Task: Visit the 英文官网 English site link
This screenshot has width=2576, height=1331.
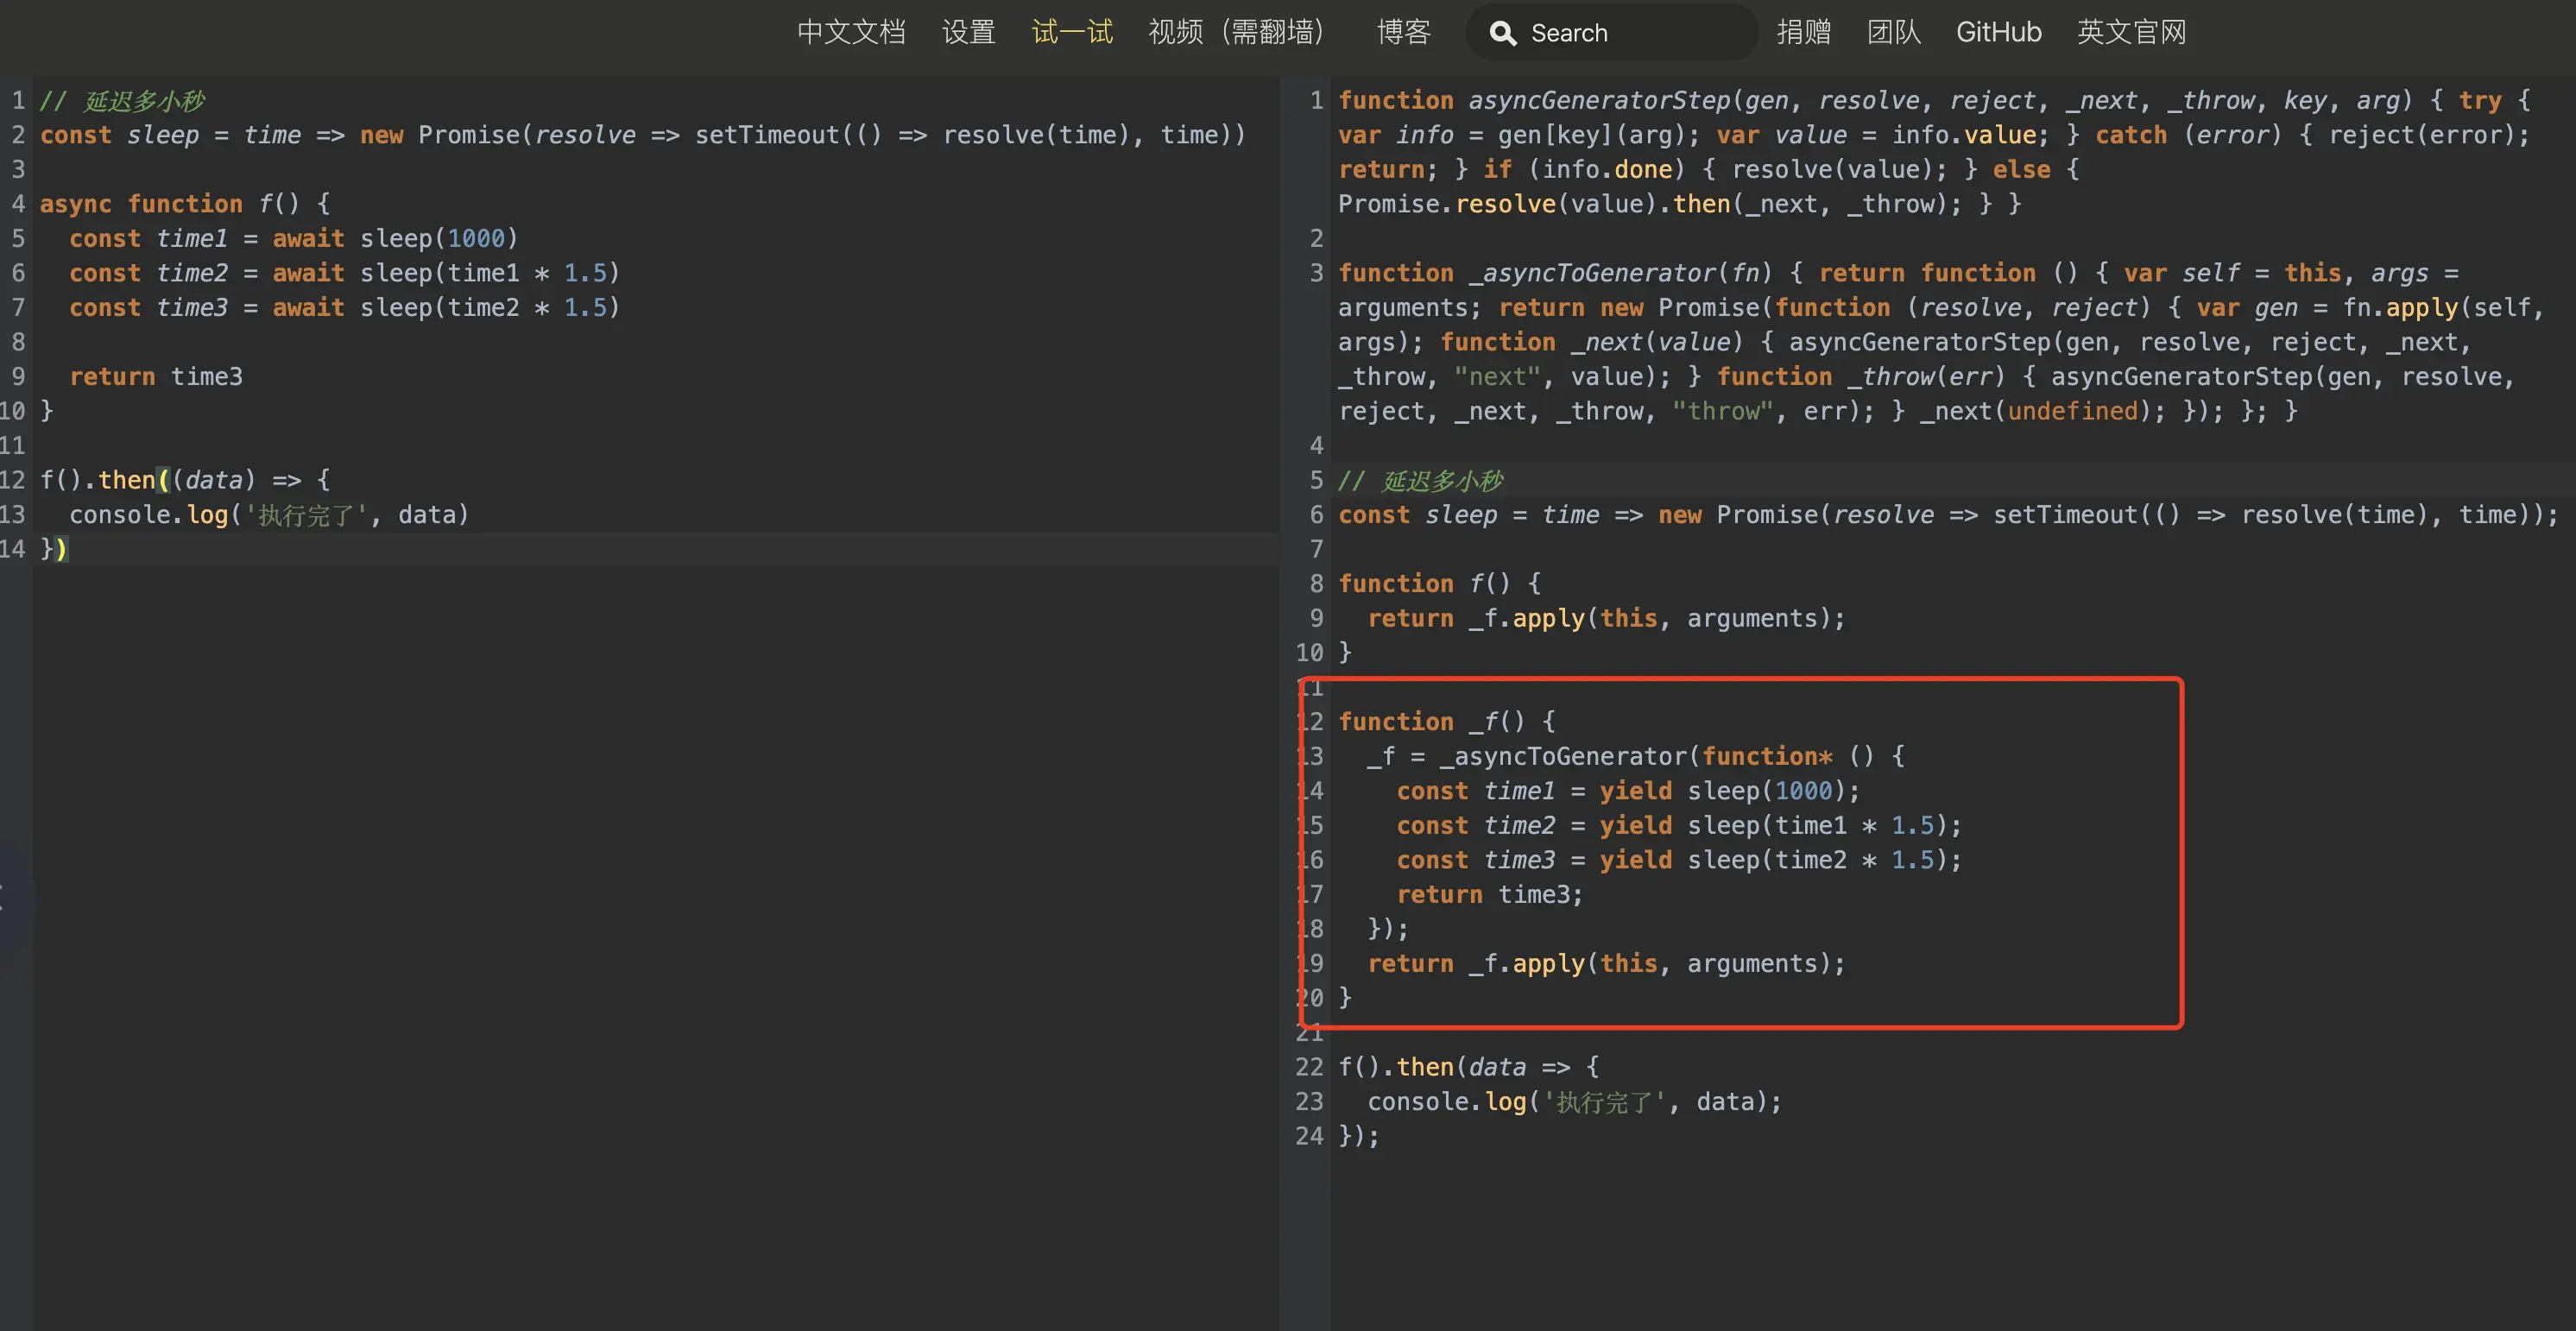Action: point(2131,32)
